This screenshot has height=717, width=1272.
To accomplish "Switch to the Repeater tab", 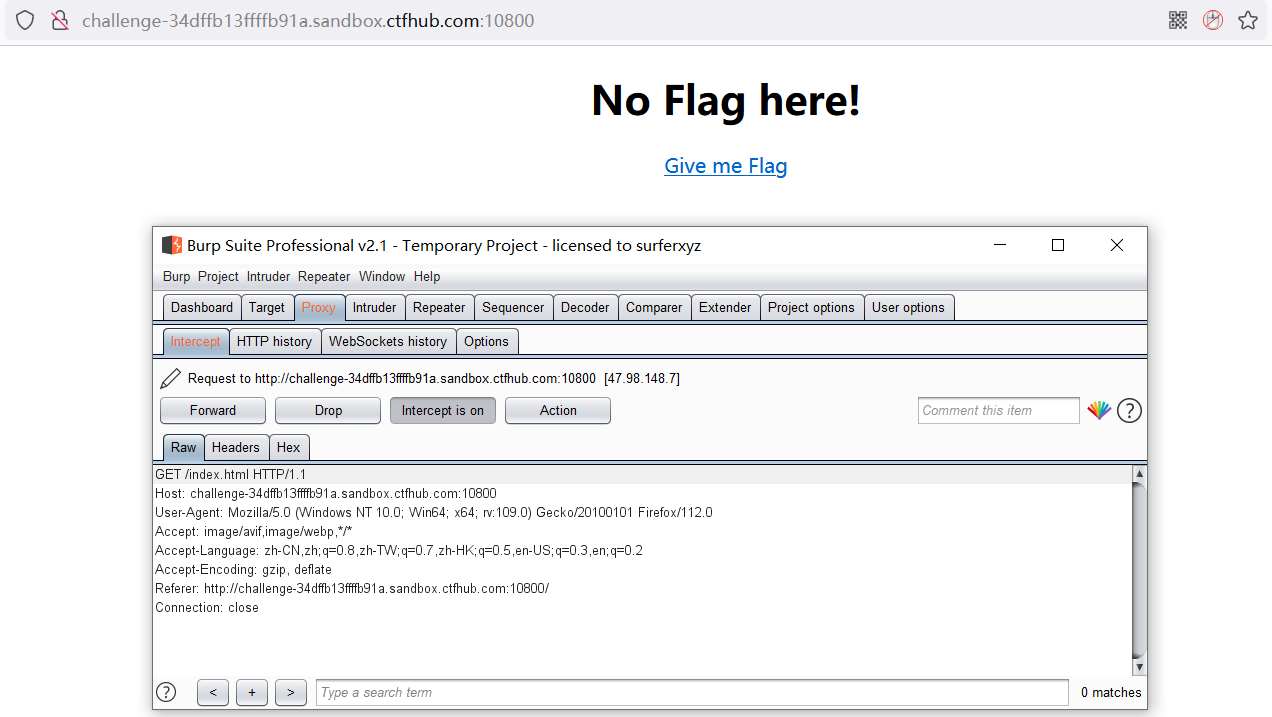I will click(x=439, y=307).
